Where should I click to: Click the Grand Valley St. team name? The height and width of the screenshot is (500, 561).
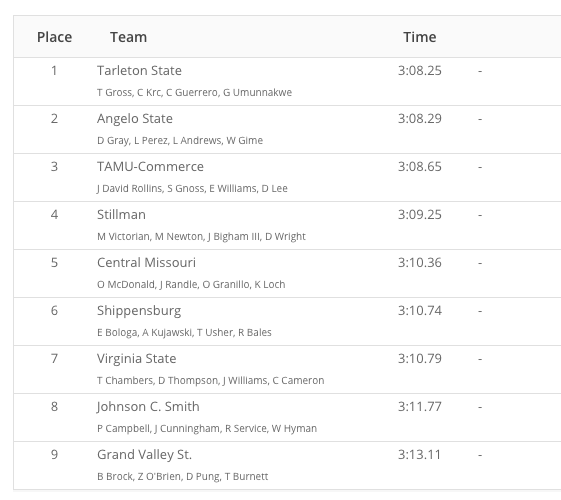(145, 454)
